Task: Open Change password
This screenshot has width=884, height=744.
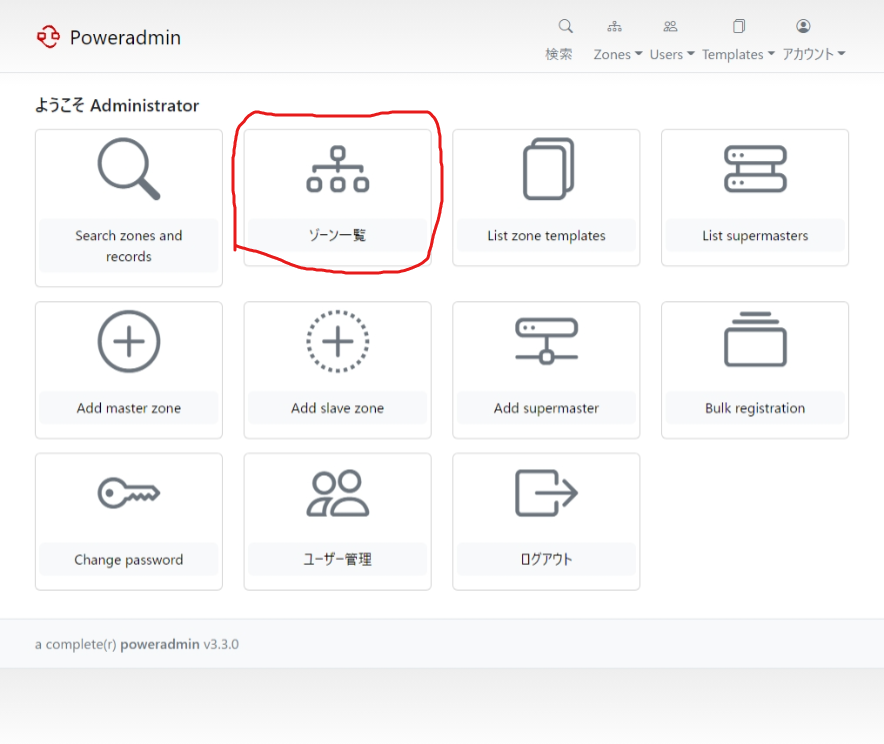Action: tap(129, 559)
